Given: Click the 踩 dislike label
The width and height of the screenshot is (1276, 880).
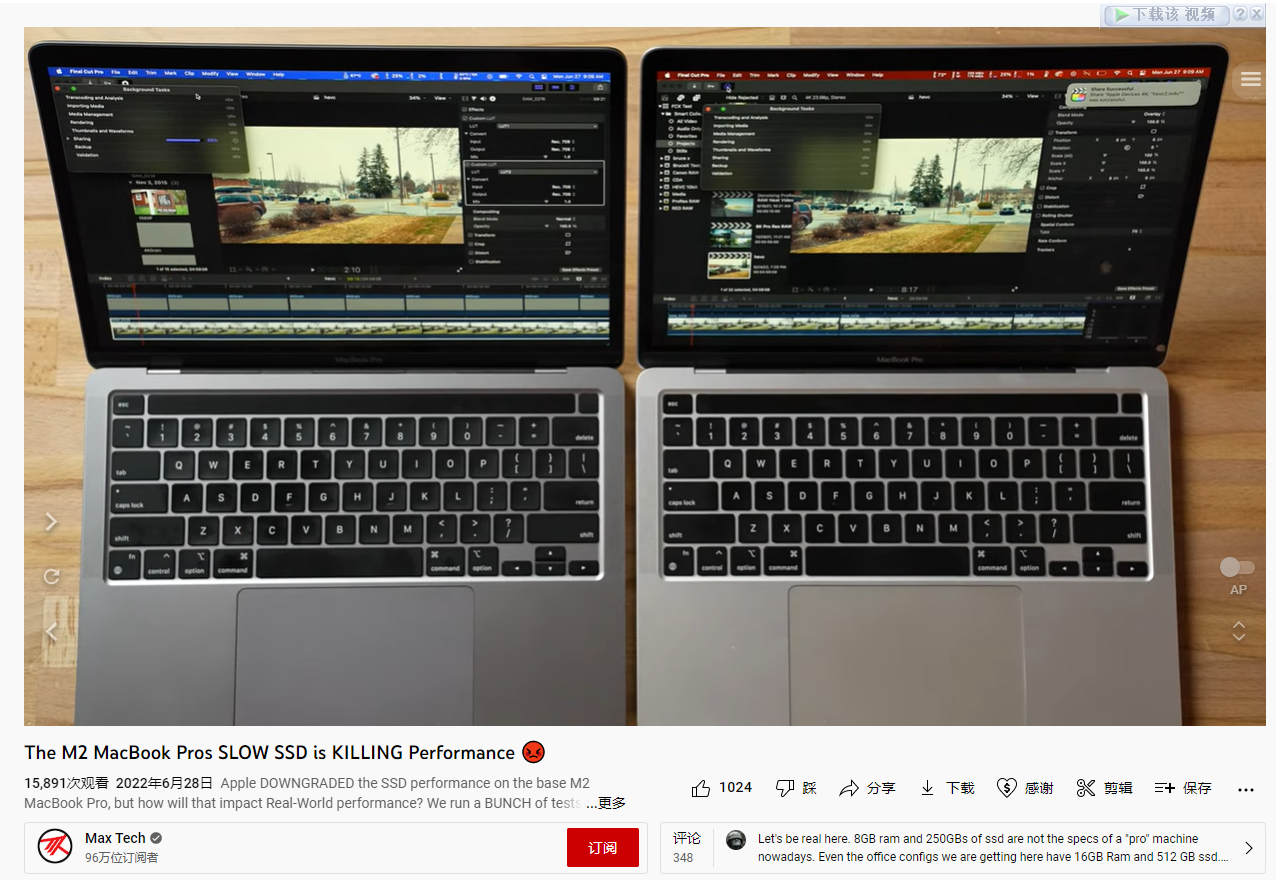Looking at the screenshot, I should [810, 788].
